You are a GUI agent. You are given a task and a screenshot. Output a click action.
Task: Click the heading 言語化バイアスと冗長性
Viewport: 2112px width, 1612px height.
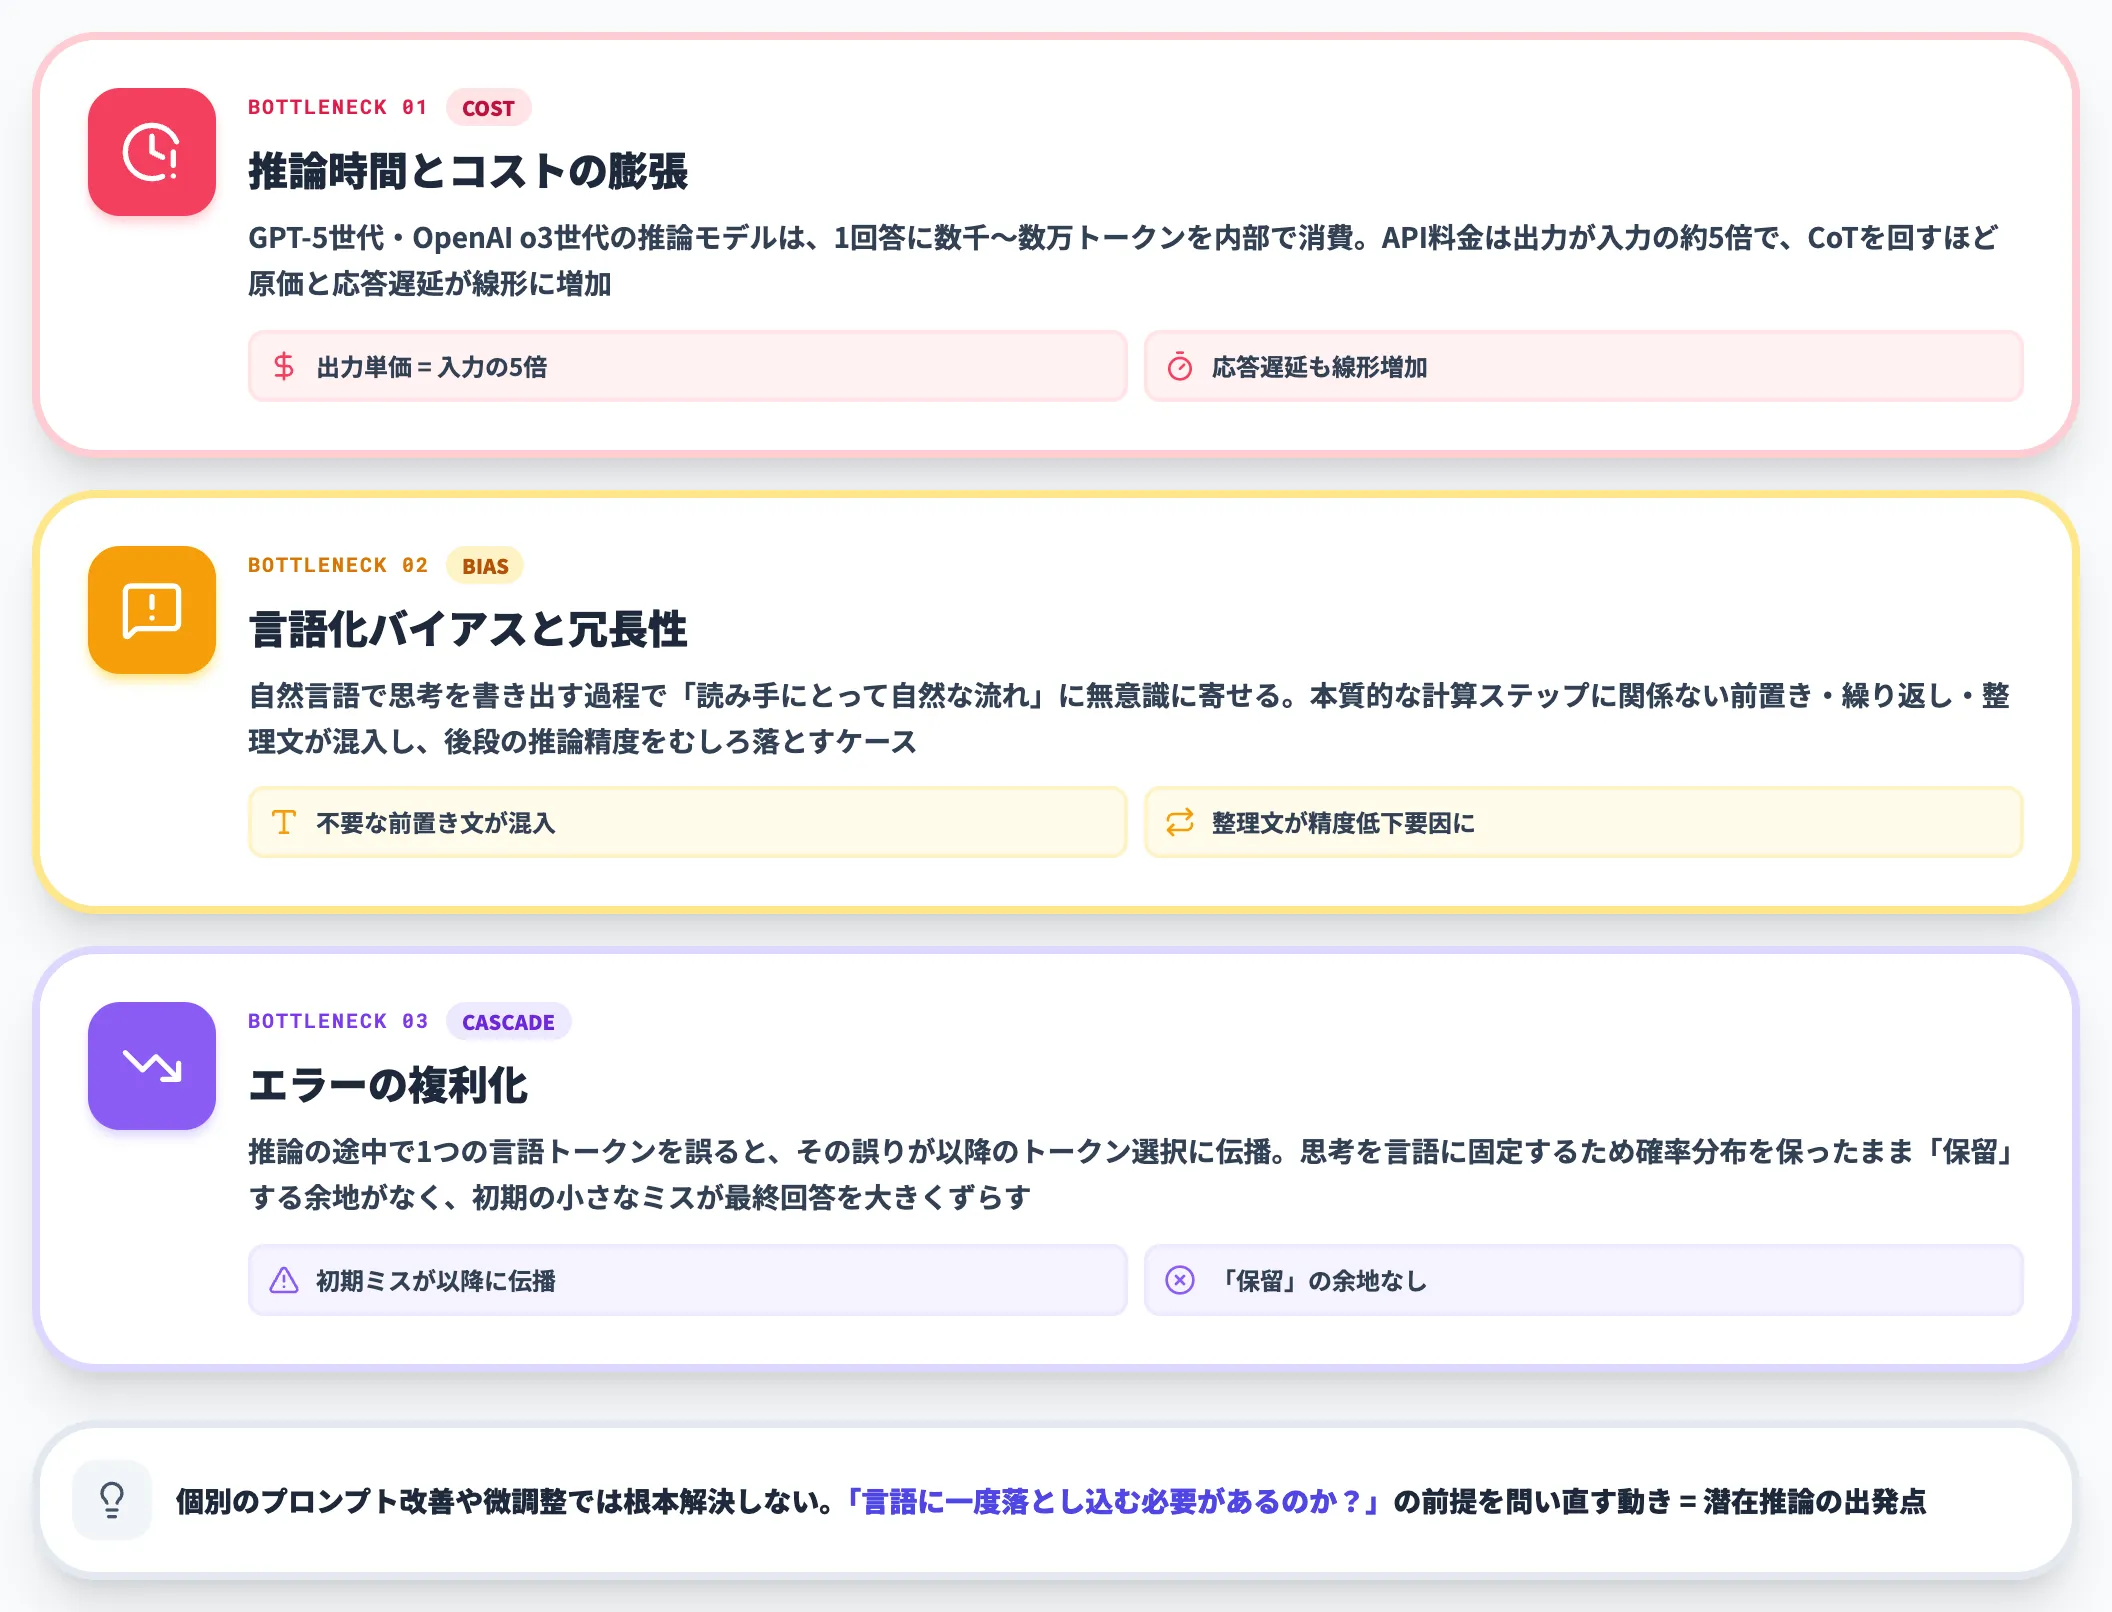point(468,629)
